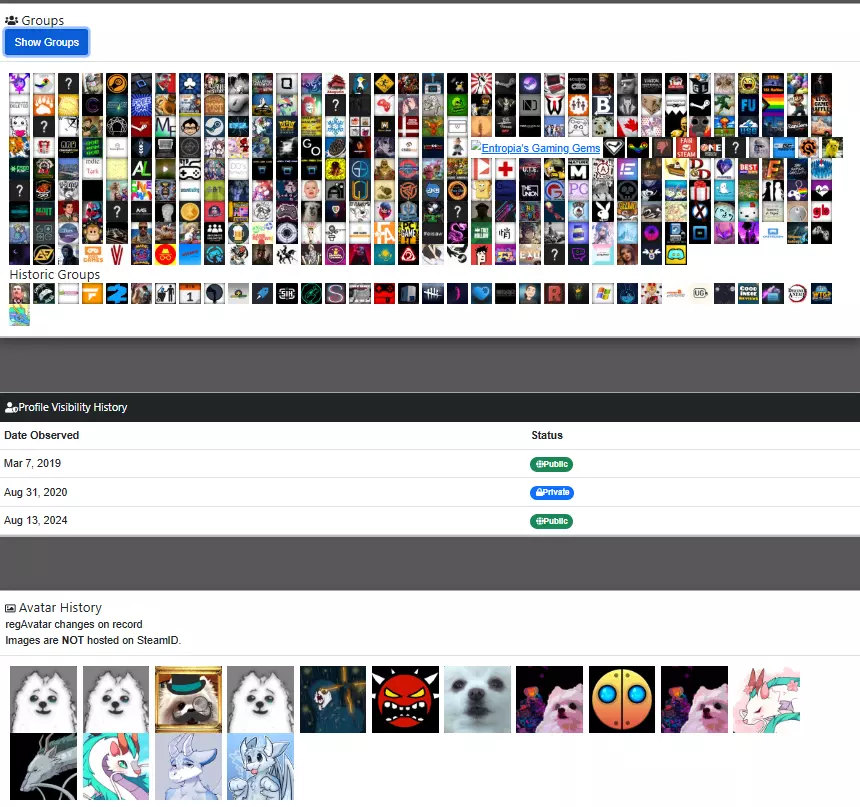The image size is (860, 807).
Task: Open the red demon face avatar
Action: (x=405, y=699)
